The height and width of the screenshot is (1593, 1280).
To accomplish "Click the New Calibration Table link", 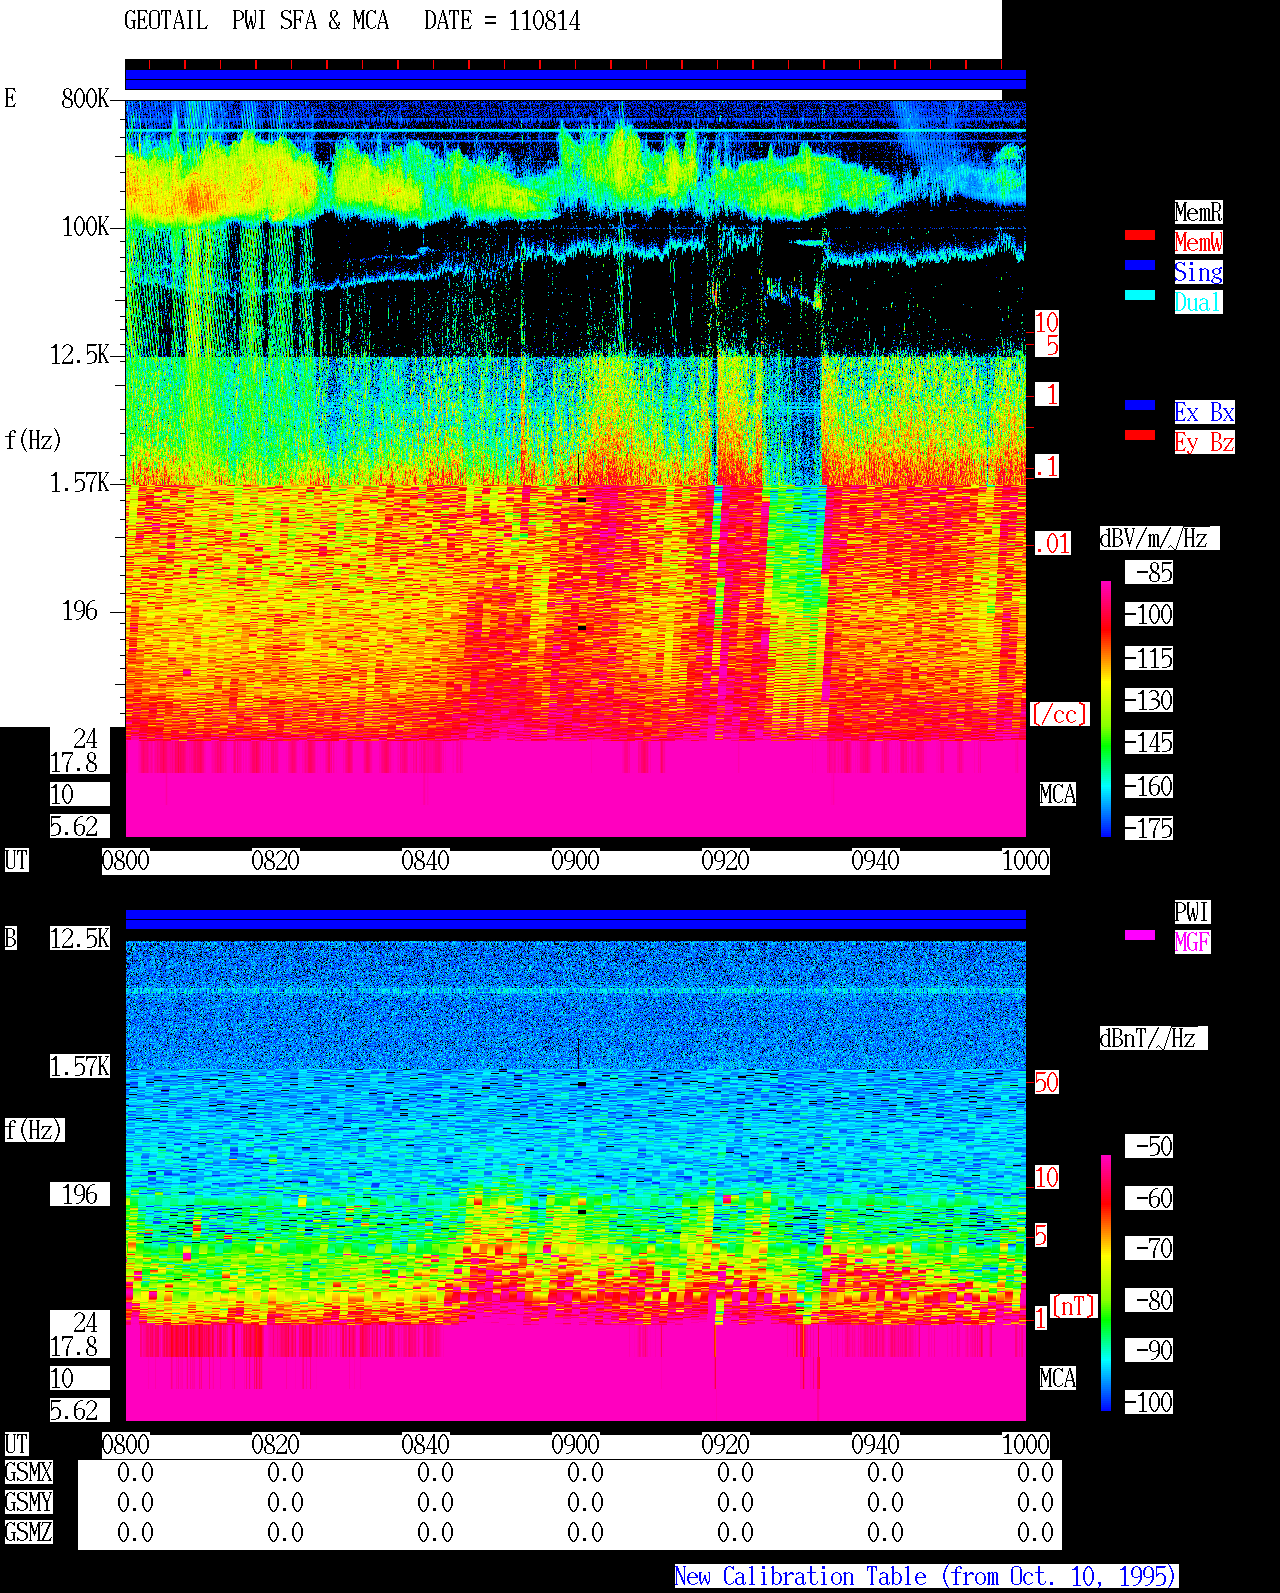I will tap(926, 1577).
